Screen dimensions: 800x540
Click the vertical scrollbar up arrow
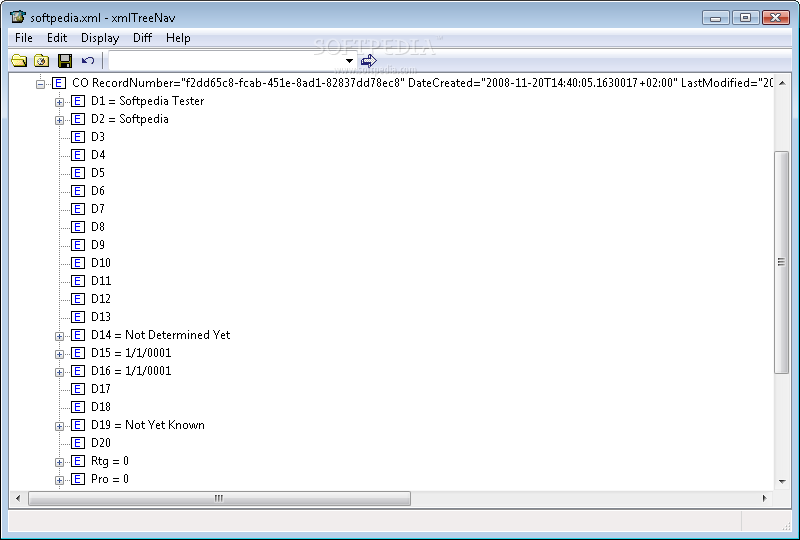click(x=782, y=83)
